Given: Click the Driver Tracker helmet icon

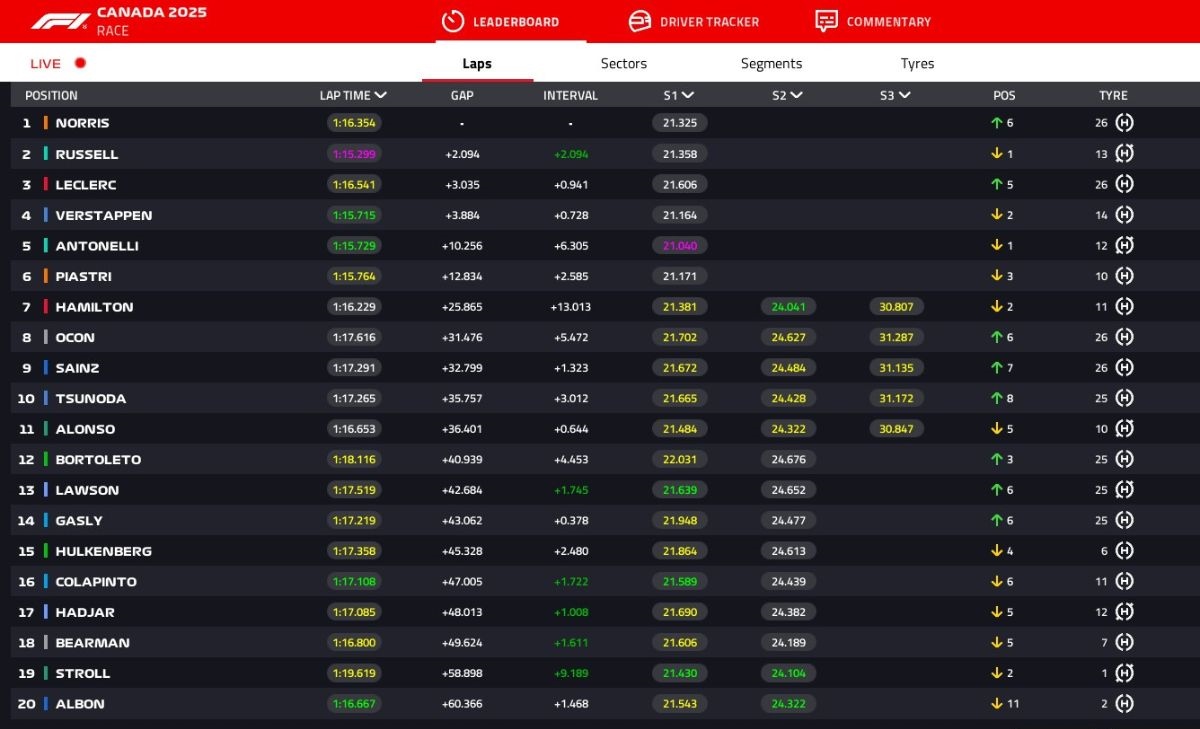Looking at the screenshot, I should click(x=640, y=21).
